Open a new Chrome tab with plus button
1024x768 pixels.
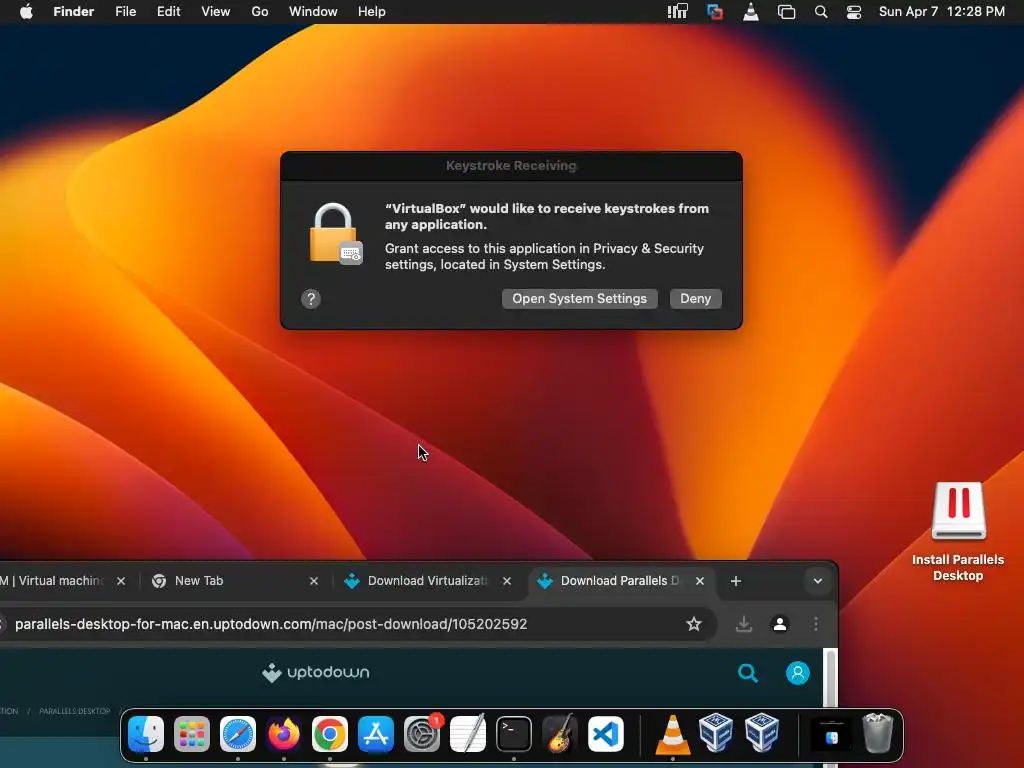coord(736,581)
